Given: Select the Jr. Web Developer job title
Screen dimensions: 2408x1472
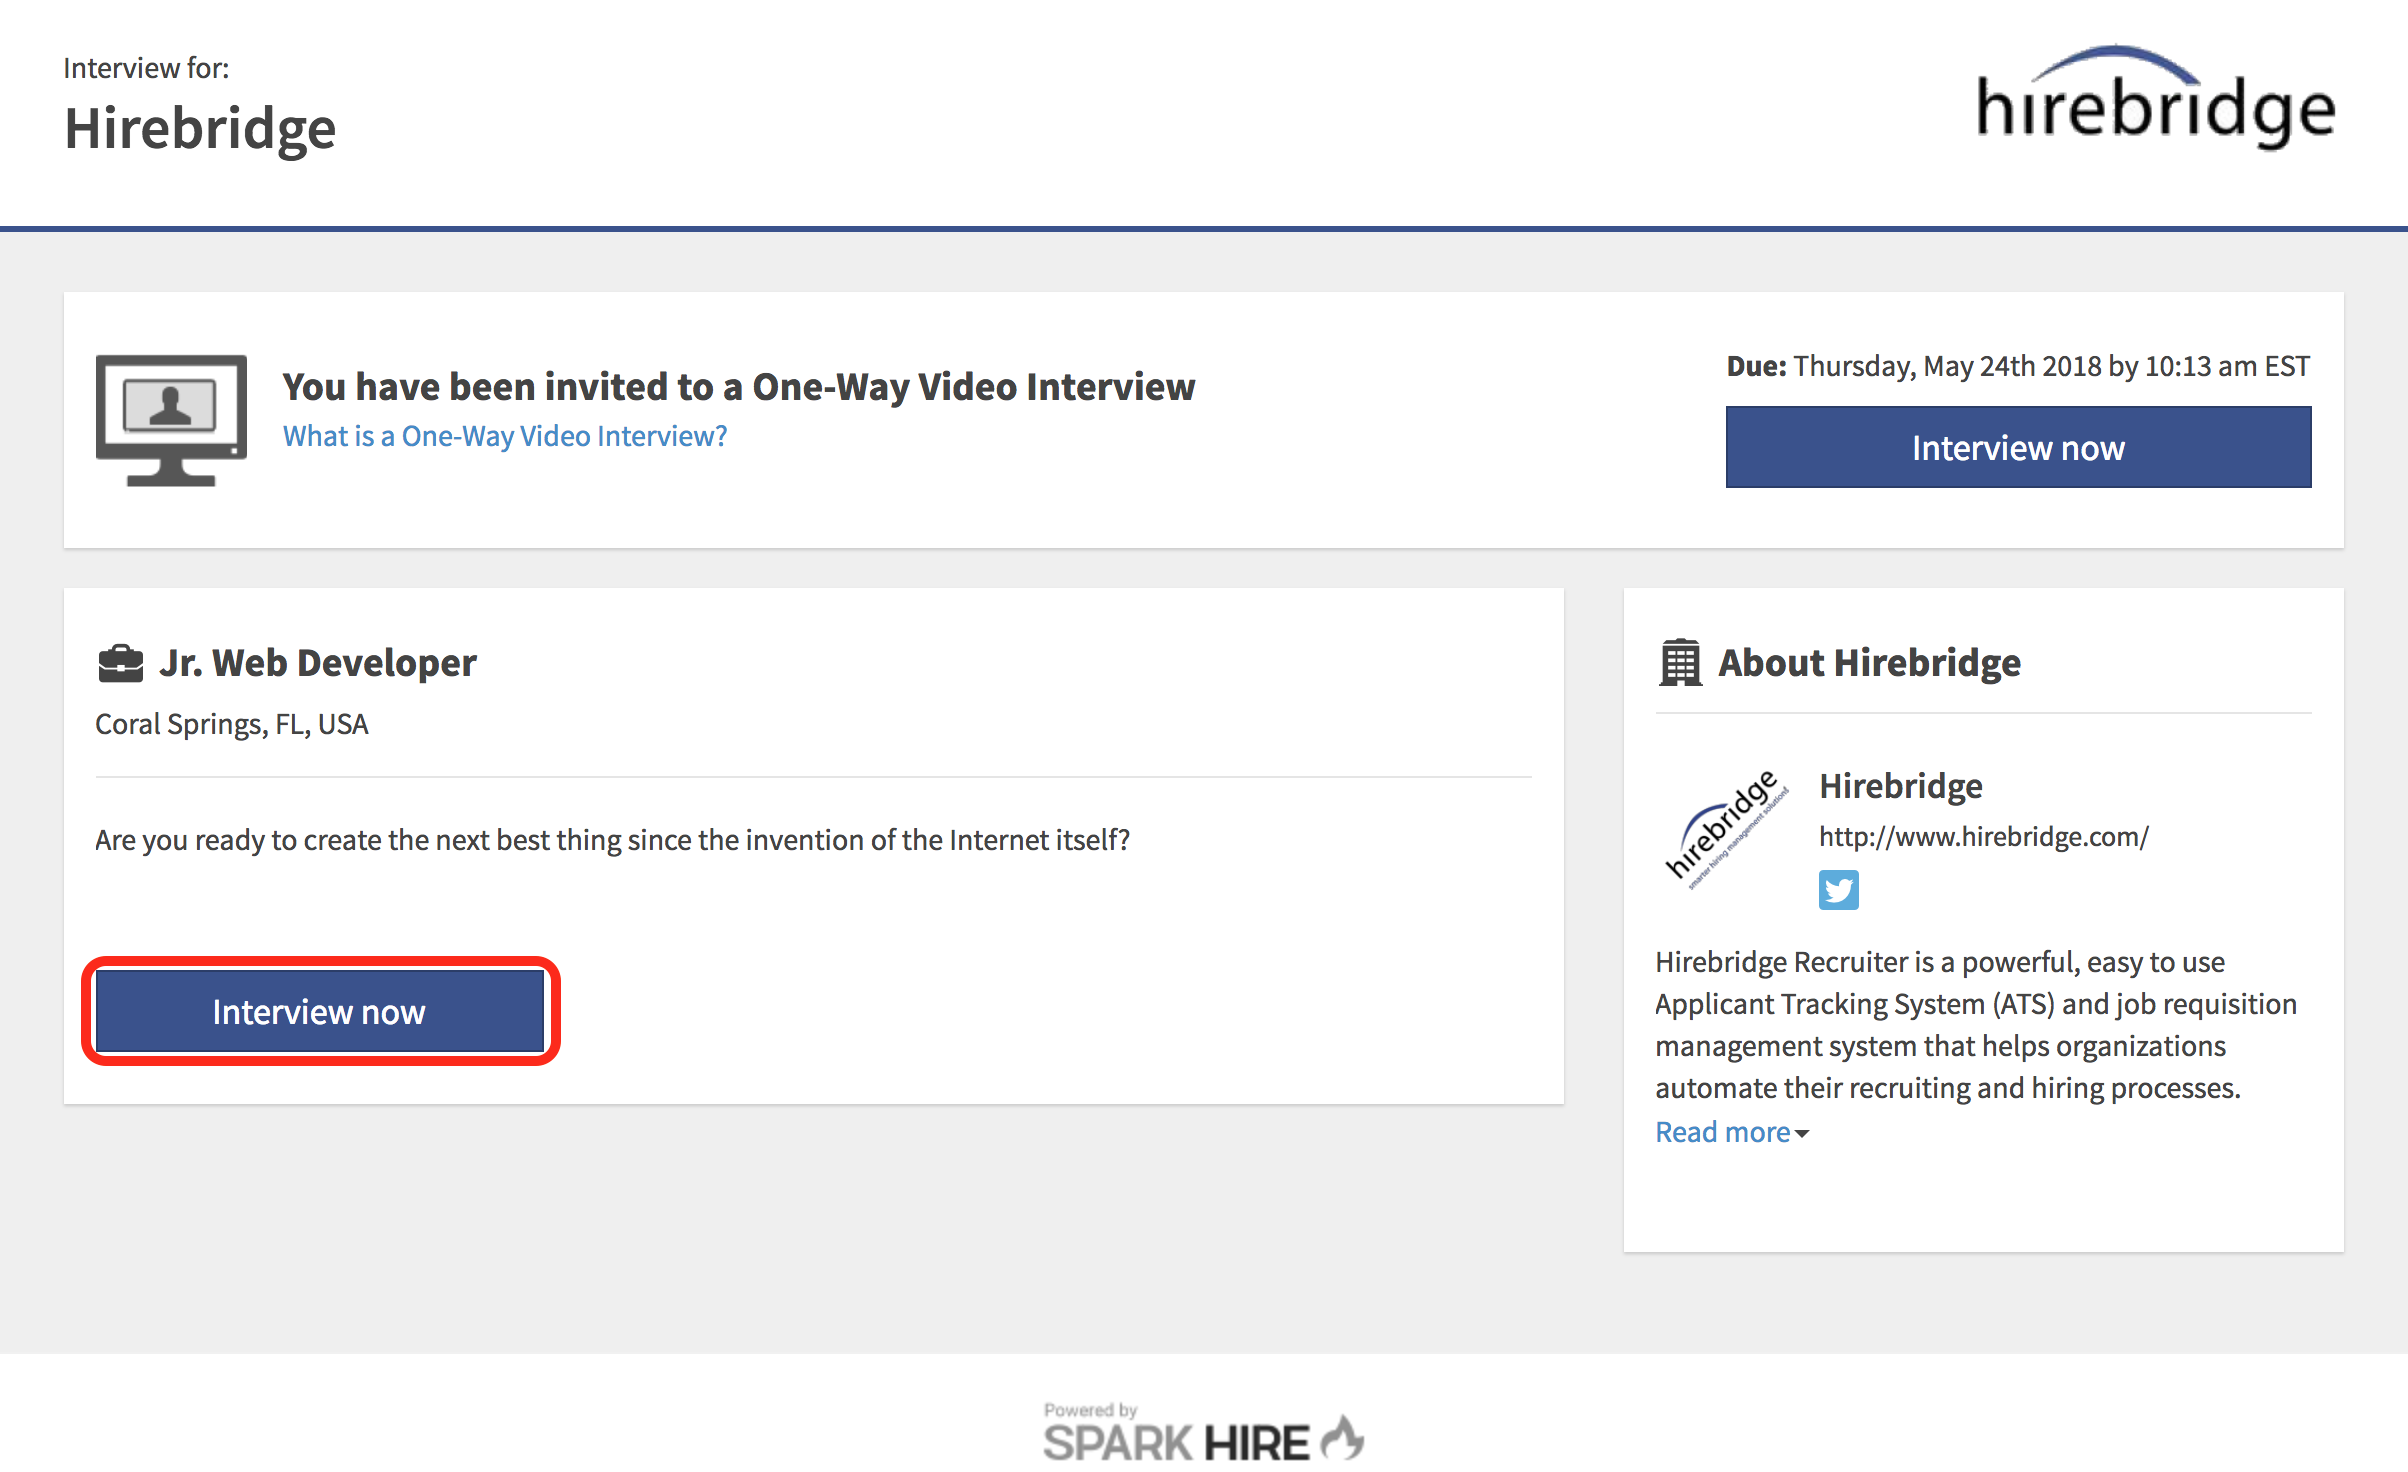Looking at the screenshot, I should pos(318,661).
